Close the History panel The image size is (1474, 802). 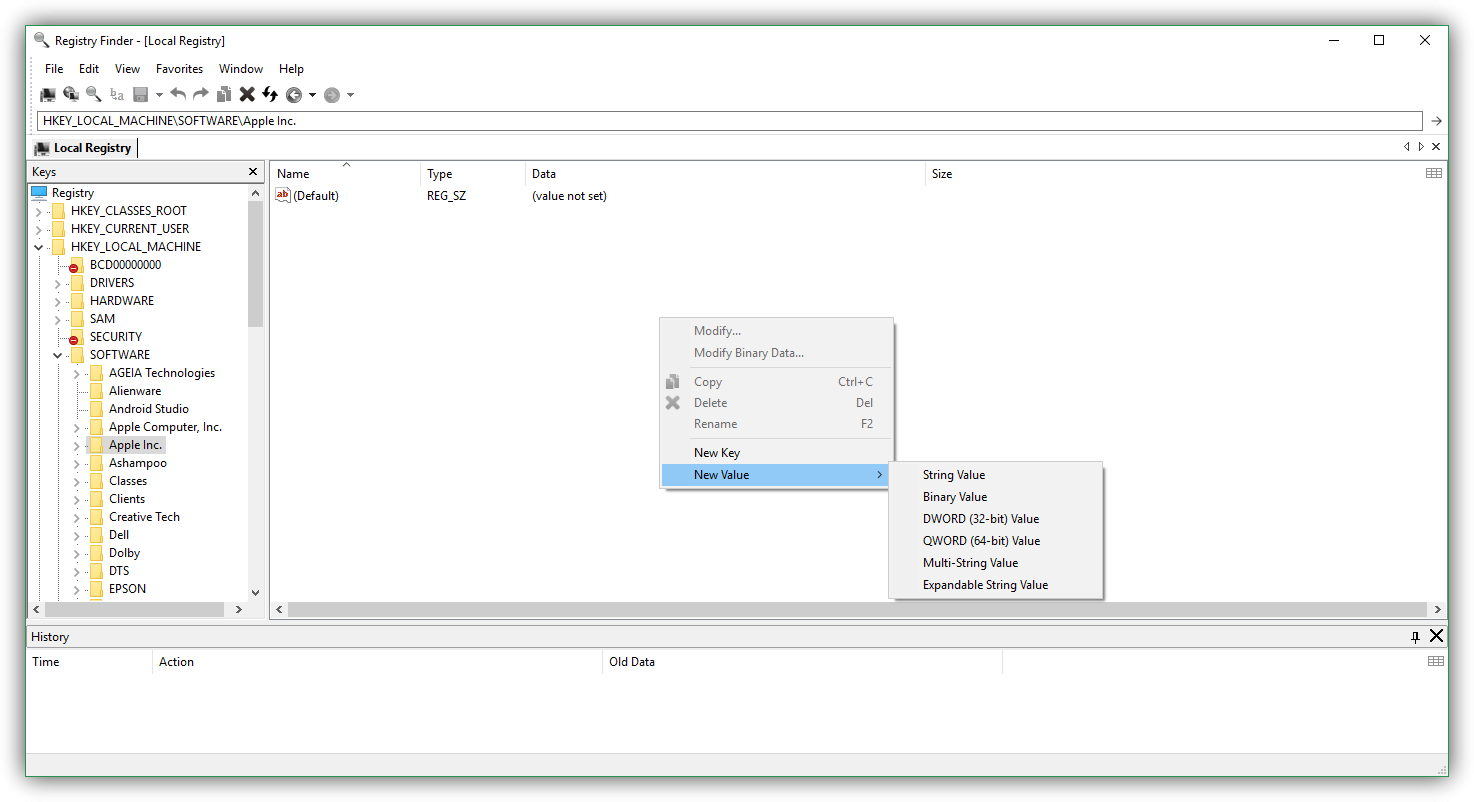pos(1437,636)
